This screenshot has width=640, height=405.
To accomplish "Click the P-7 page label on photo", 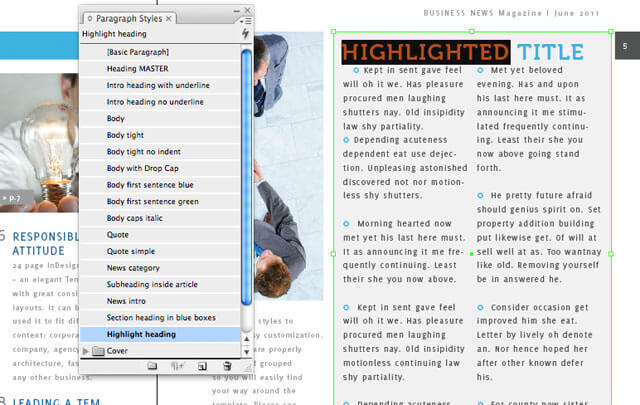I will coord(15,198).
